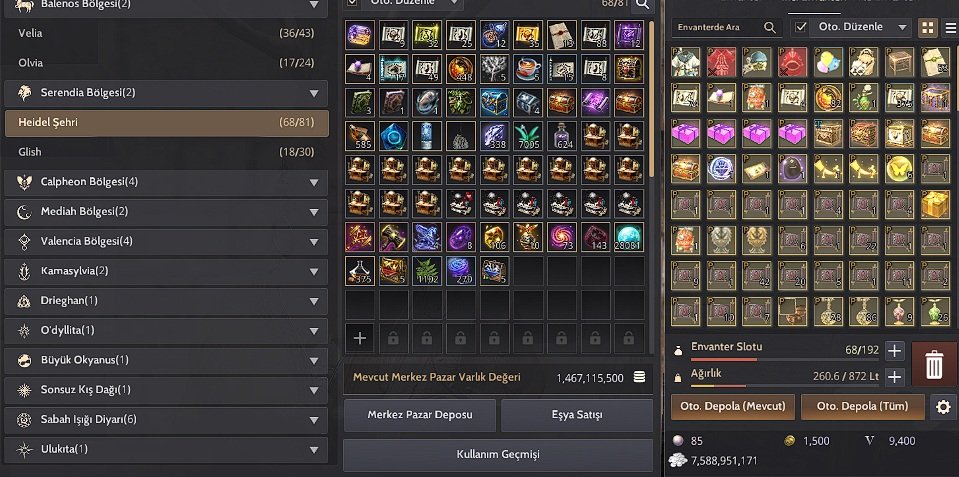Select Glish storage entry
This screenshot has width=959, height=477.
click(166, 152)
